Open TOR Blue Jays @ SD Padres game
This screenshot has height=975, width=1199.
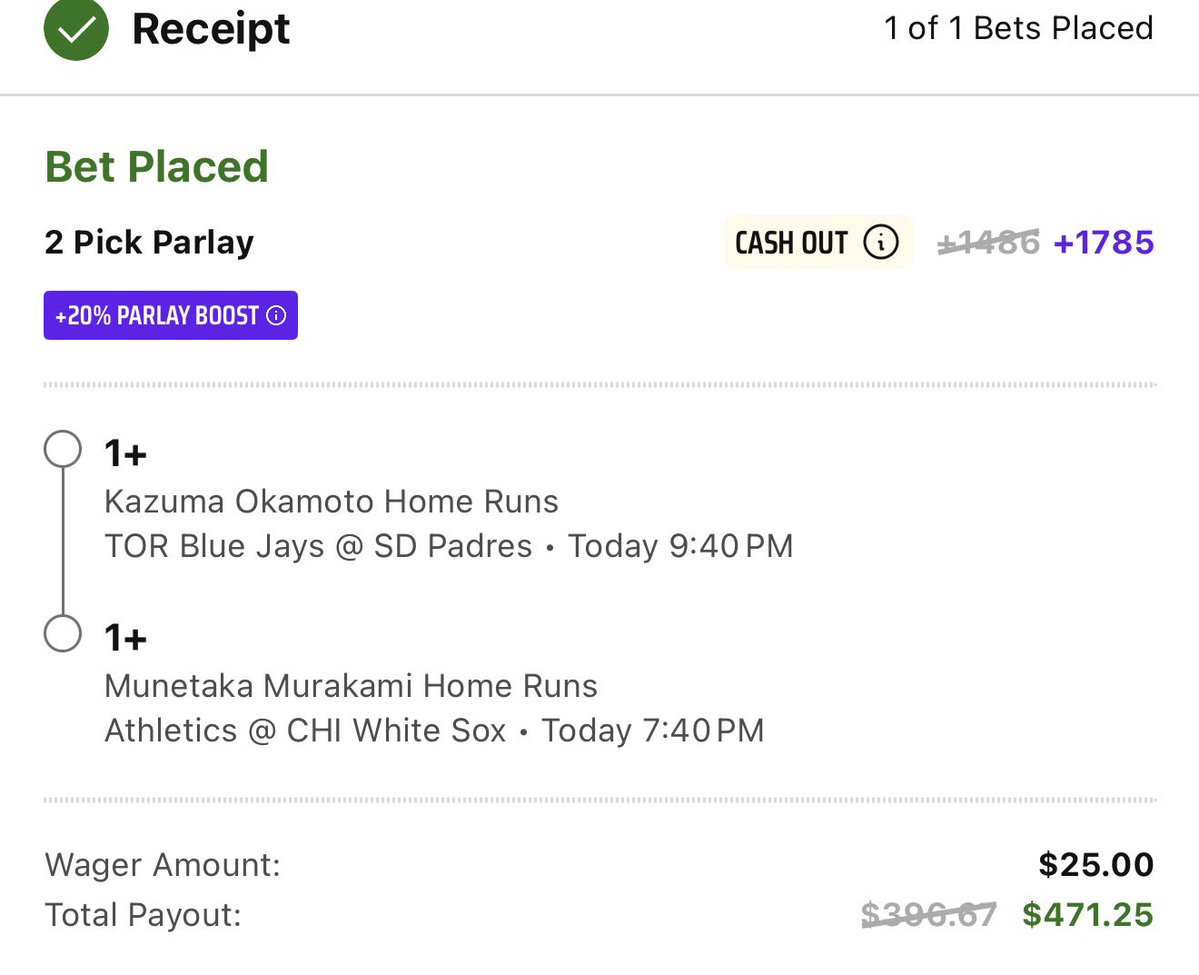318,547
